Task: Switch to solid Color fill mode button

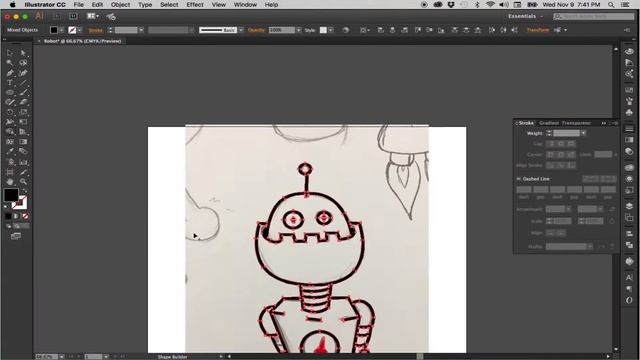Action: (8, 216)
